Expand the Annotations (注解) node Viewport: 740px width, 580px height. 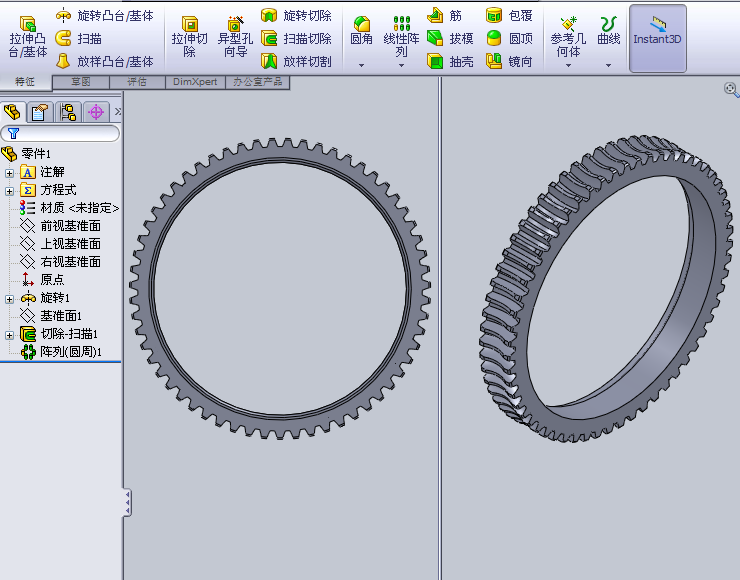click(x=9, y=173)
